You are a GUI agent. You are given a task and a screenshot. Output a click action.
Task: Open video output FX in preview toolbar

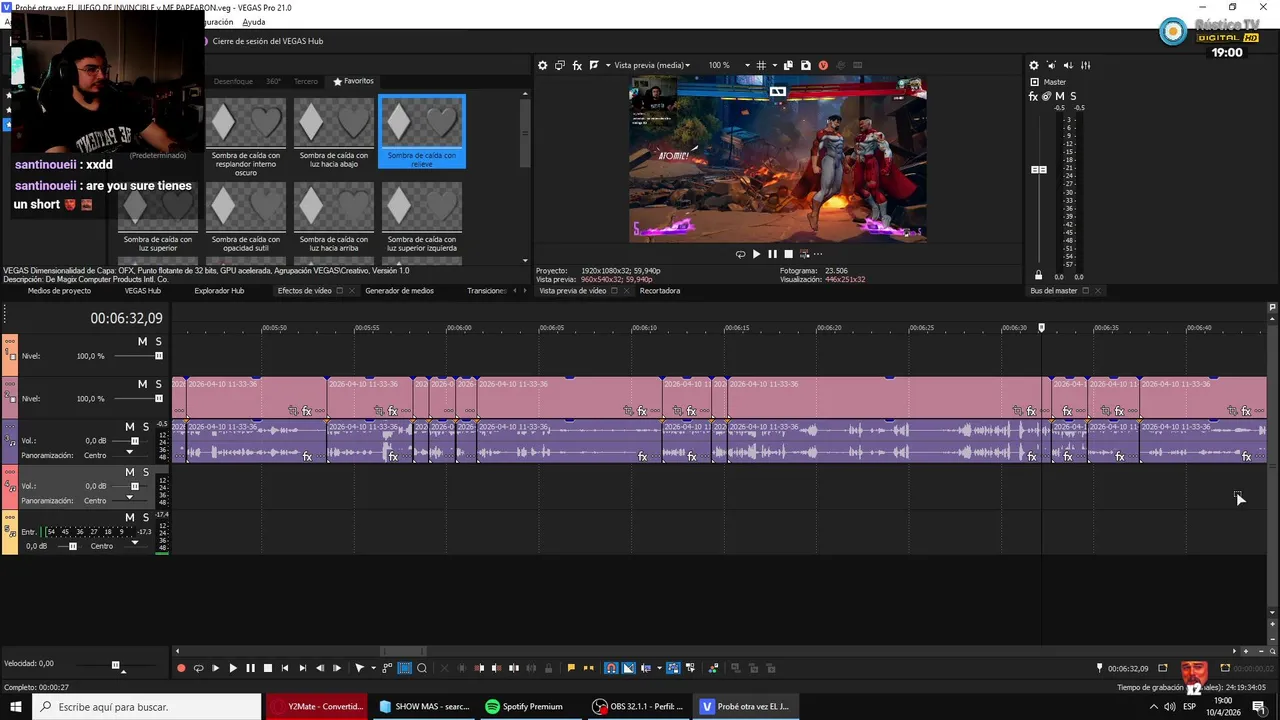pos(577,65)
